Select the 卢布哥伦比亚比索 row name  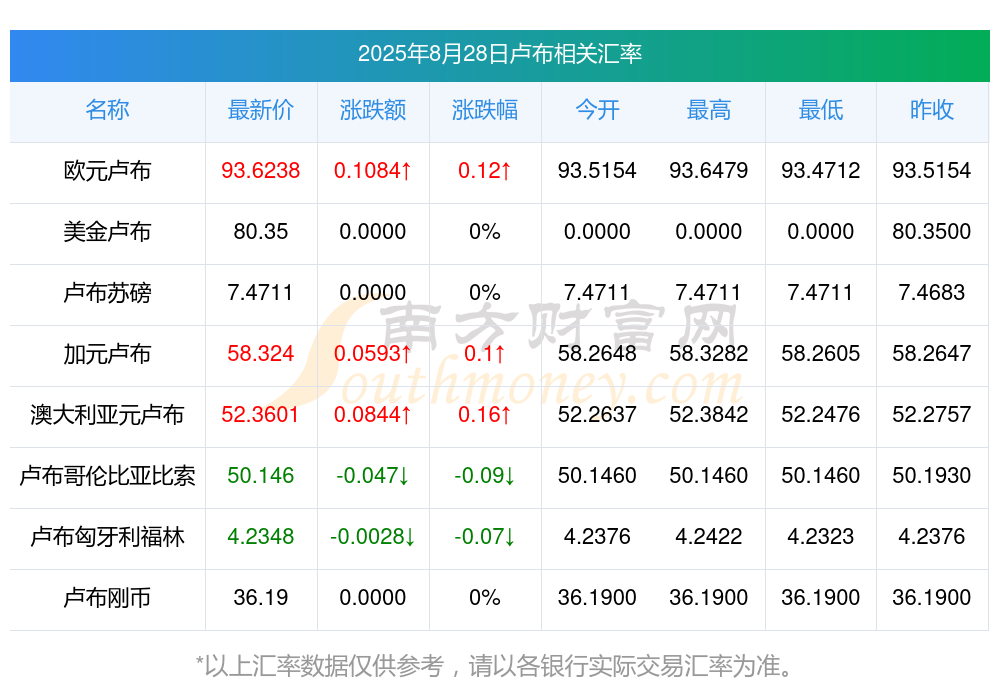point(107,476)
